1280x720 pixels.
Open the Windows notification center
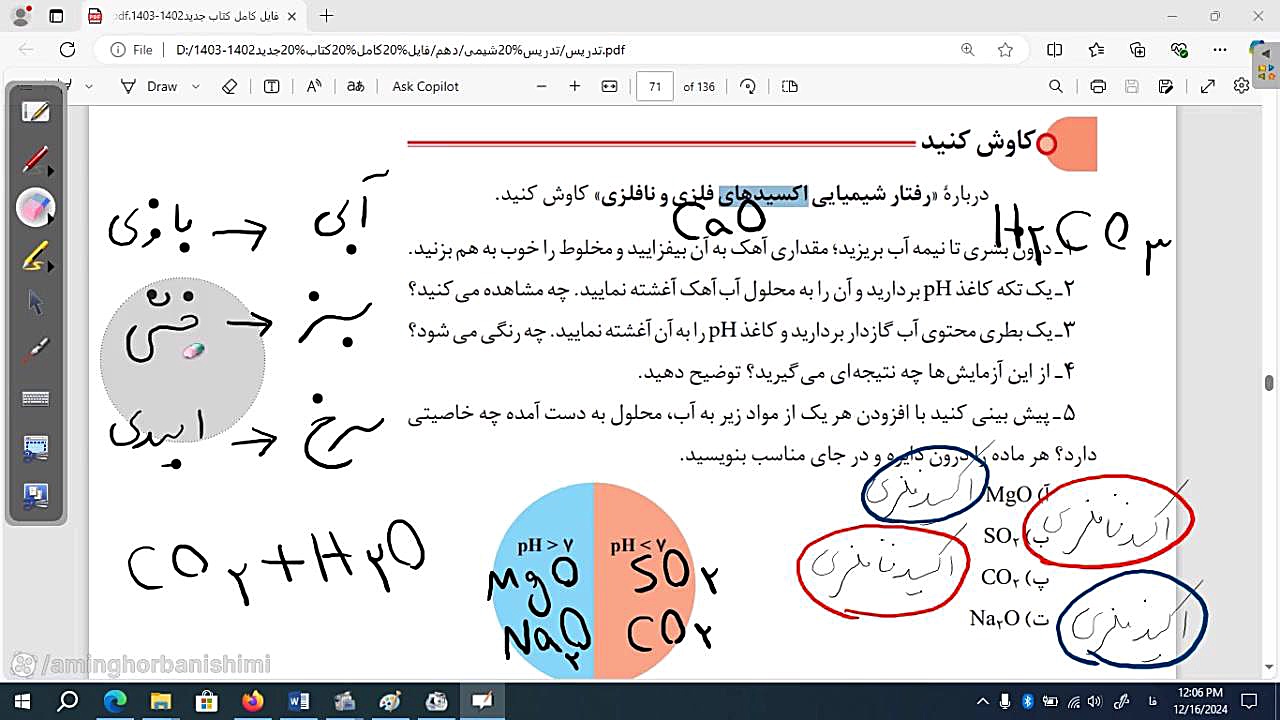tap(1249, 701)
